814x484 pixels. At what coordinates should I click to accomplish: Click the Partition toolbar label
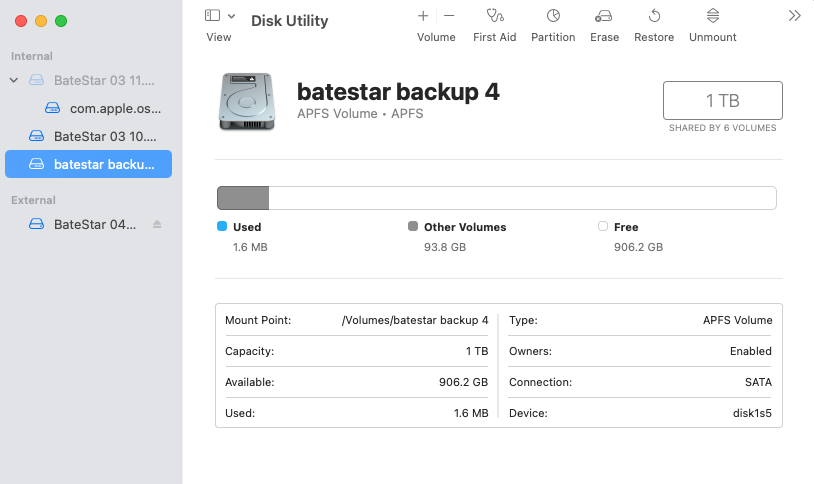click(553, 37)
